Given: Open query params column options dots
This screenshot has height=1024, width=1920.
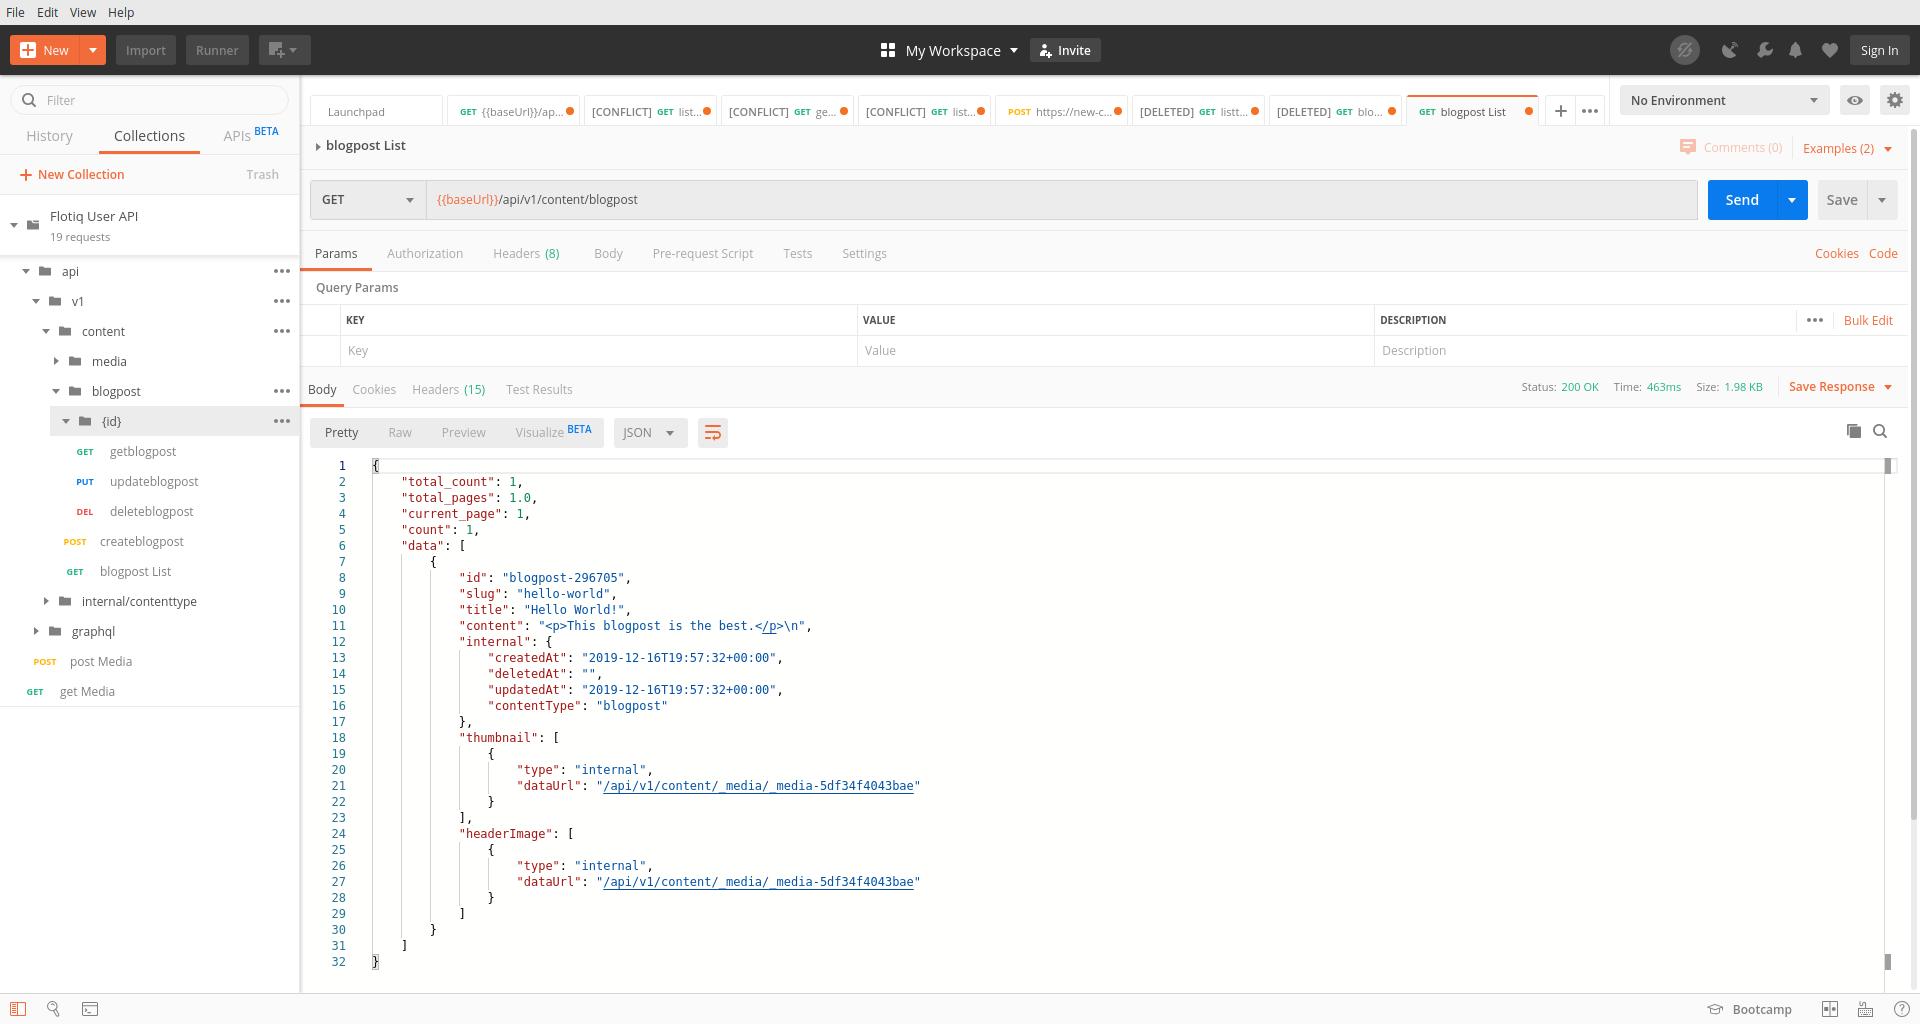Looking at the screenshot, I should (1814, 320).
